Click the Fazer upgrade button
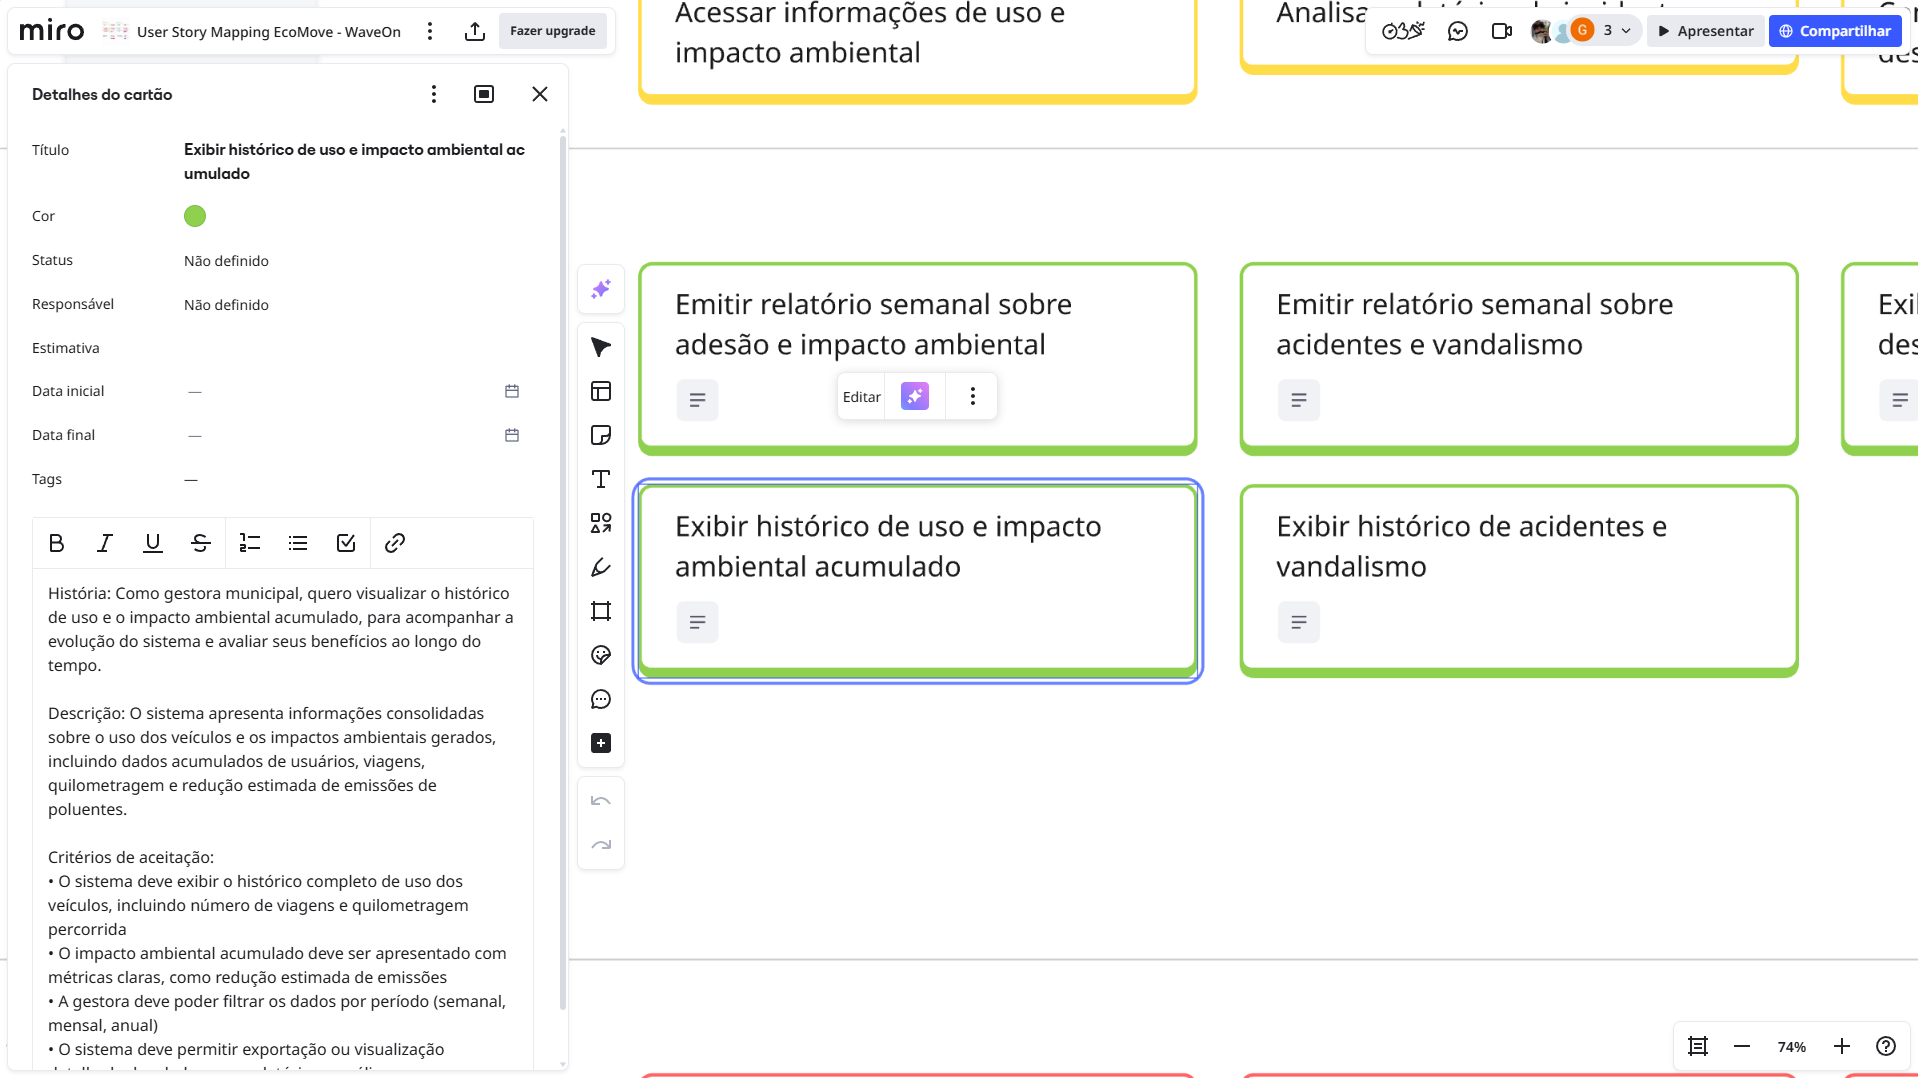The image size is (1918, 1078). pyautogui.click(x=552, y=31)
